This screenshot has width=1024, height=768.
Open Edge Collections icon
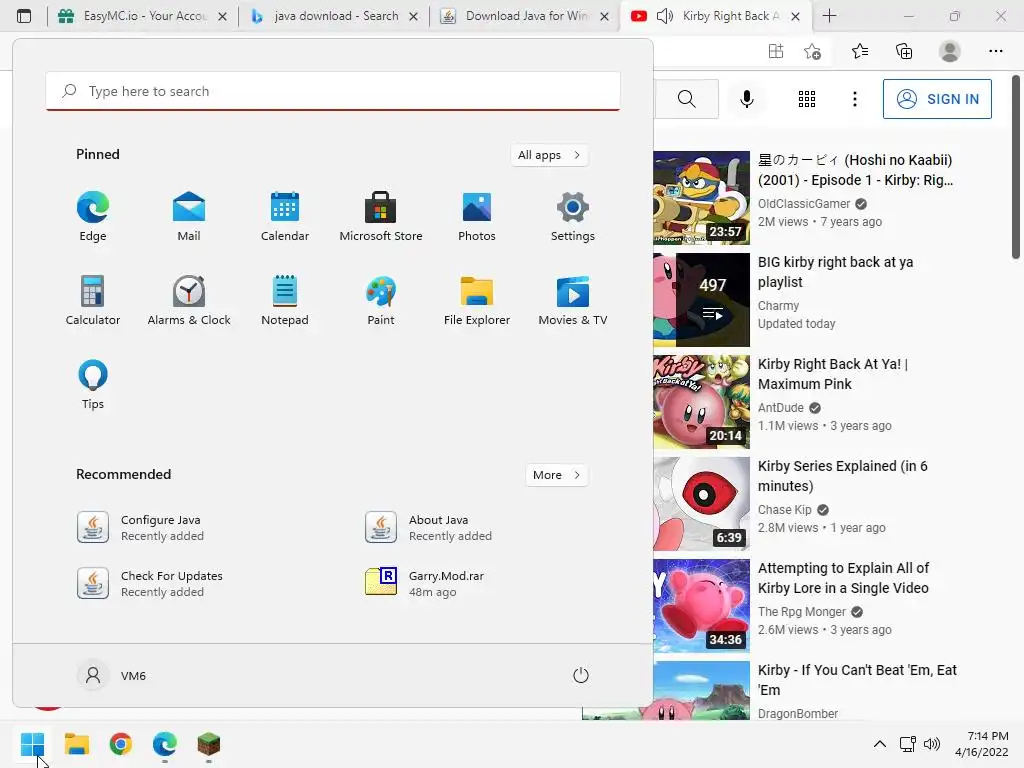click(904, 51)
